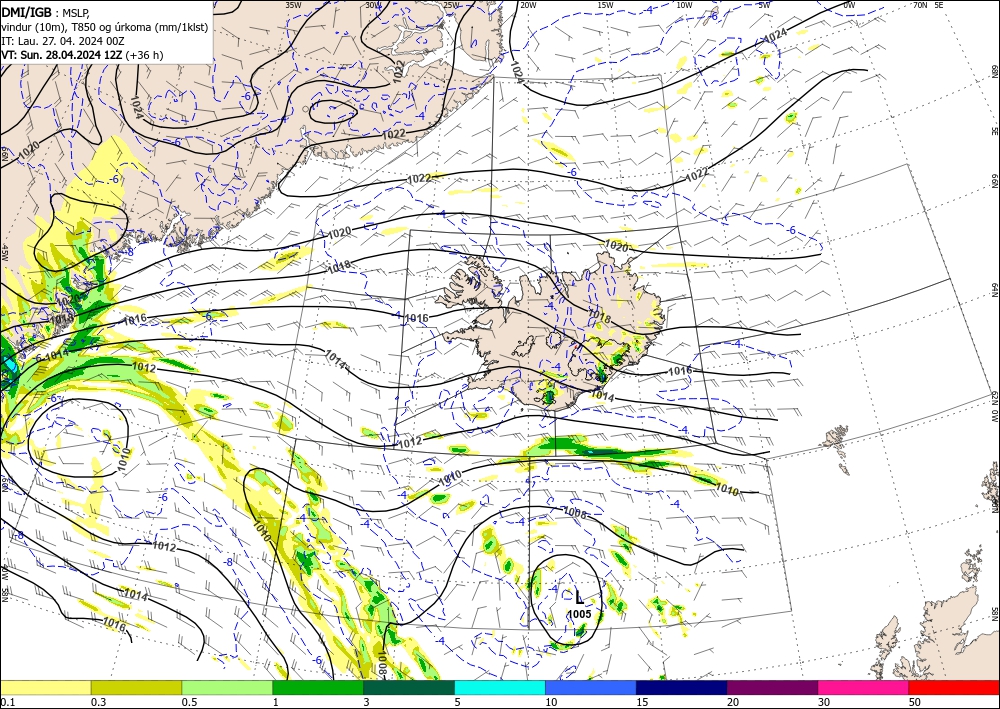Click the 'IT: Lau. 27. 04. 2024 00Z' line

pos(62,41)
